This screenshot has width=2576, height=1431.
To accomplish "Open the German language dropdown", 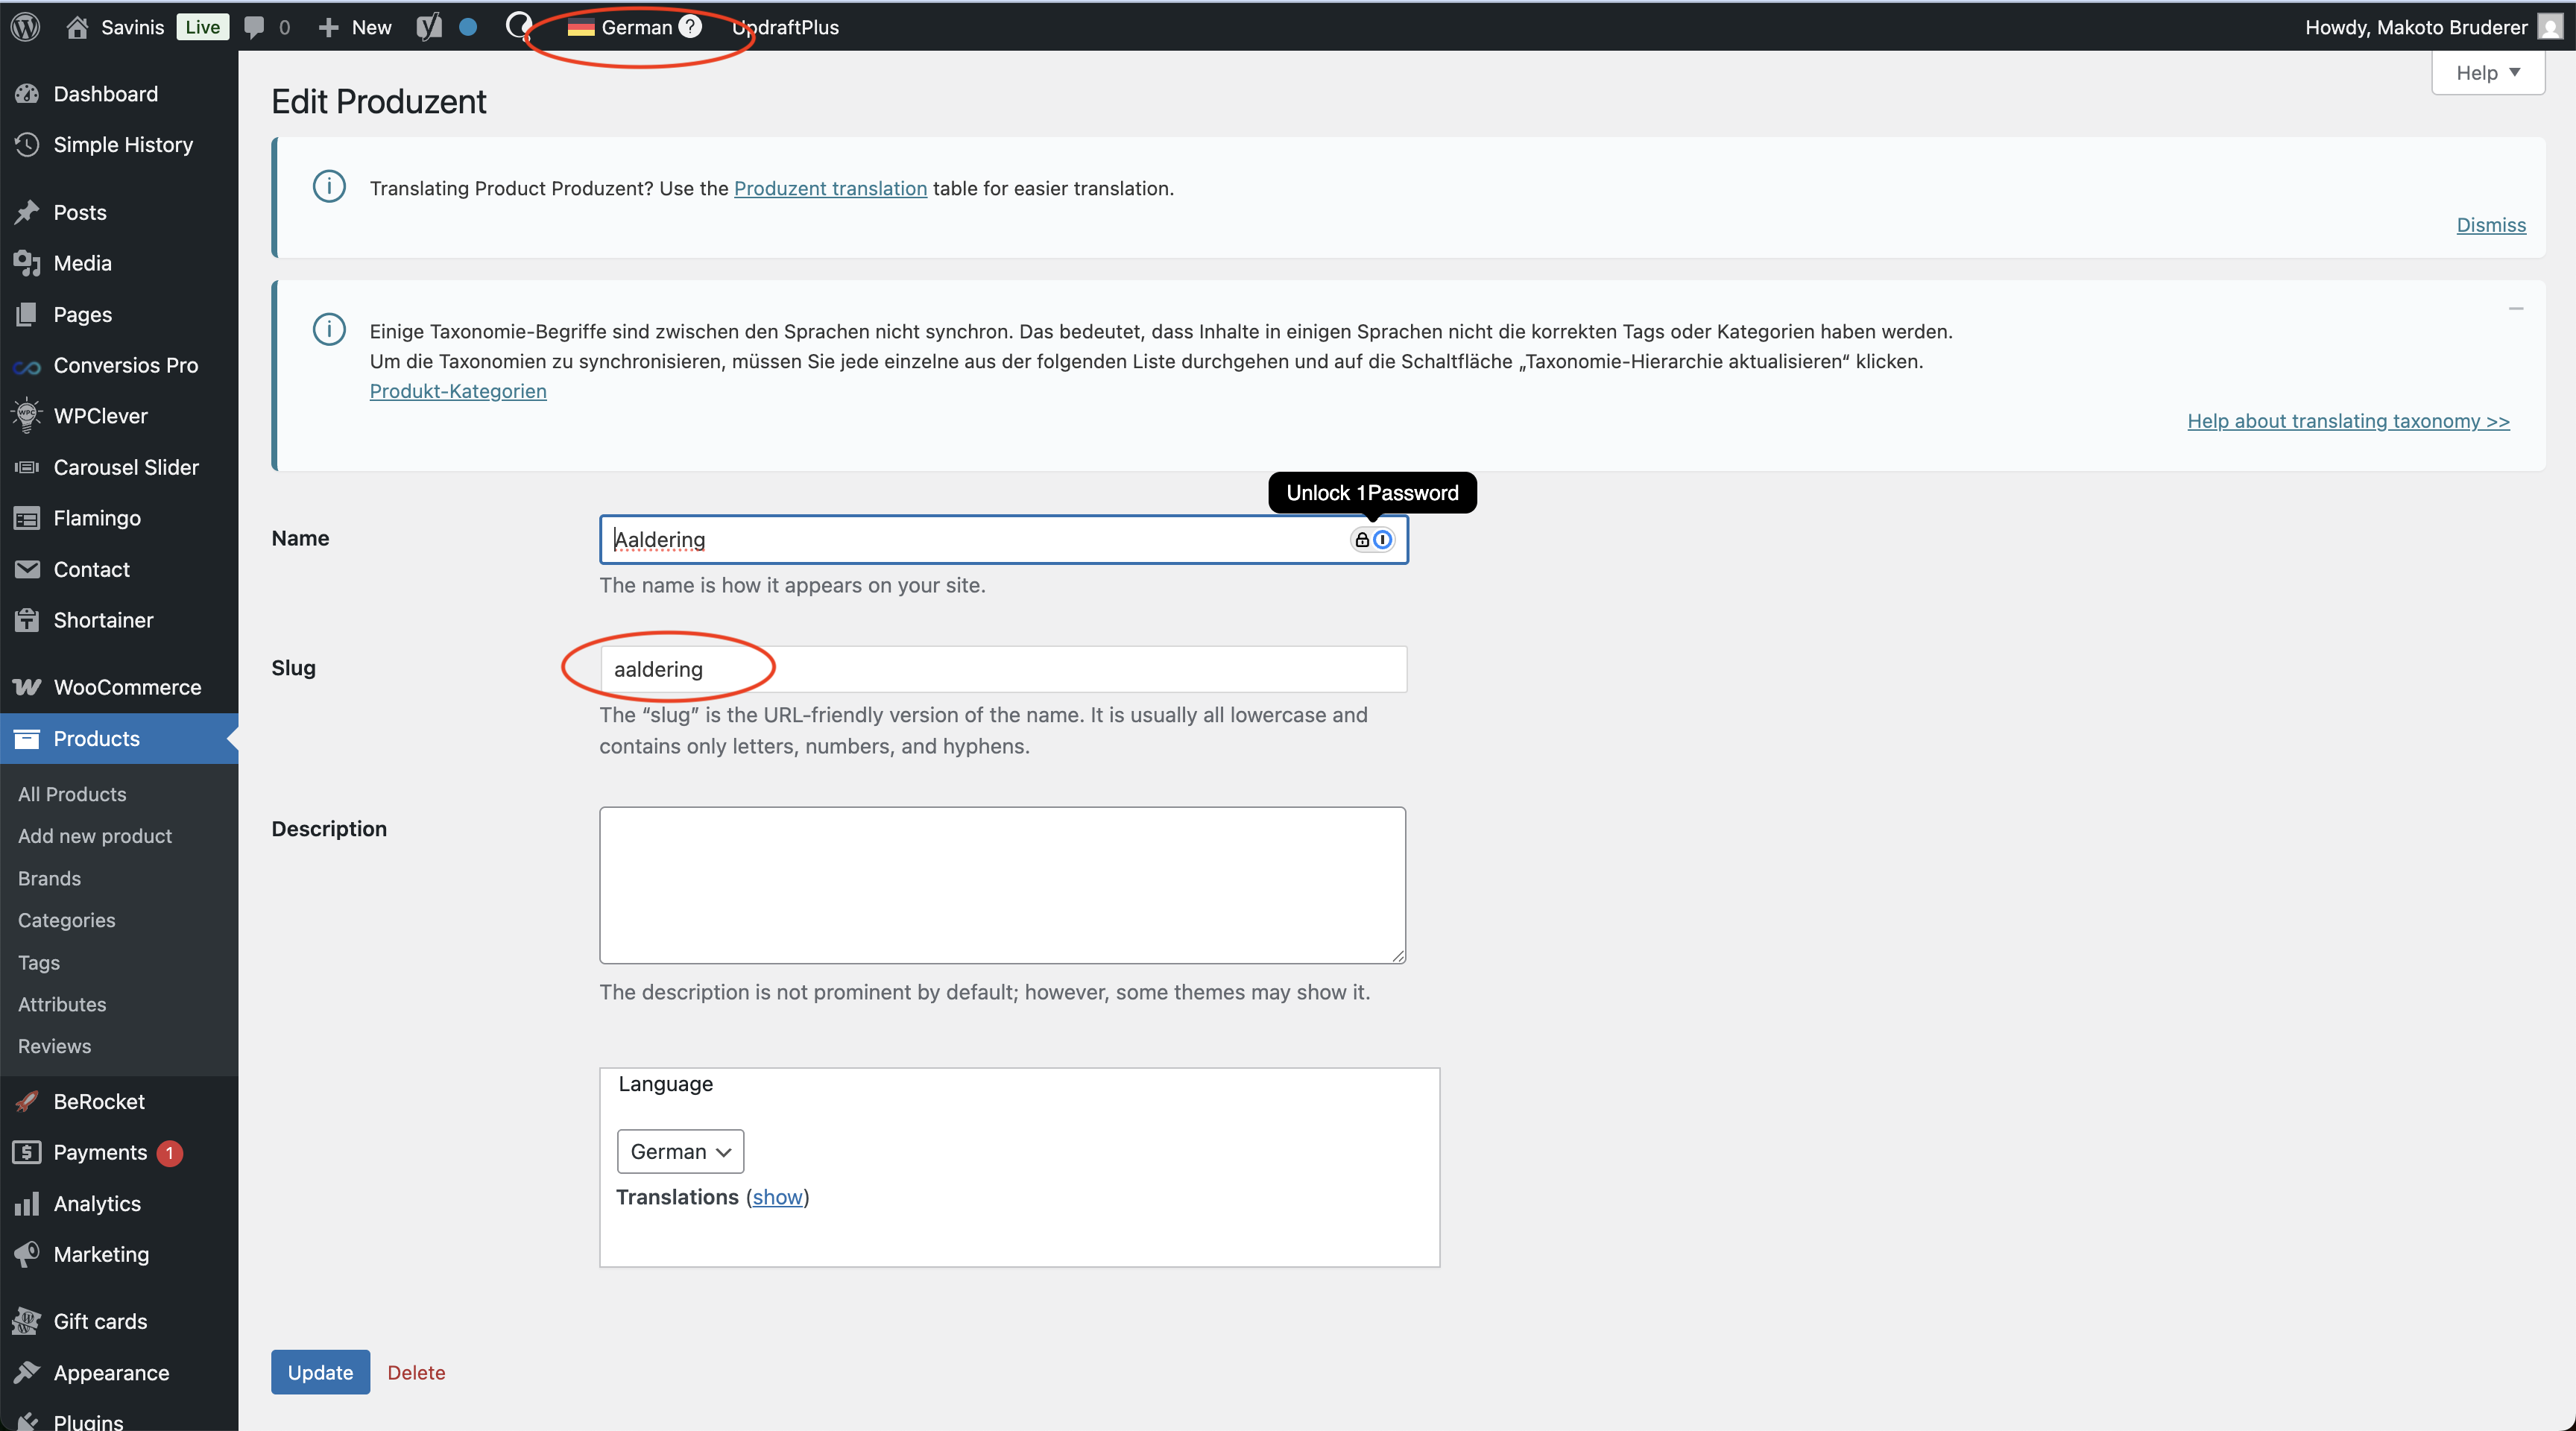I will pos(680,1151).
